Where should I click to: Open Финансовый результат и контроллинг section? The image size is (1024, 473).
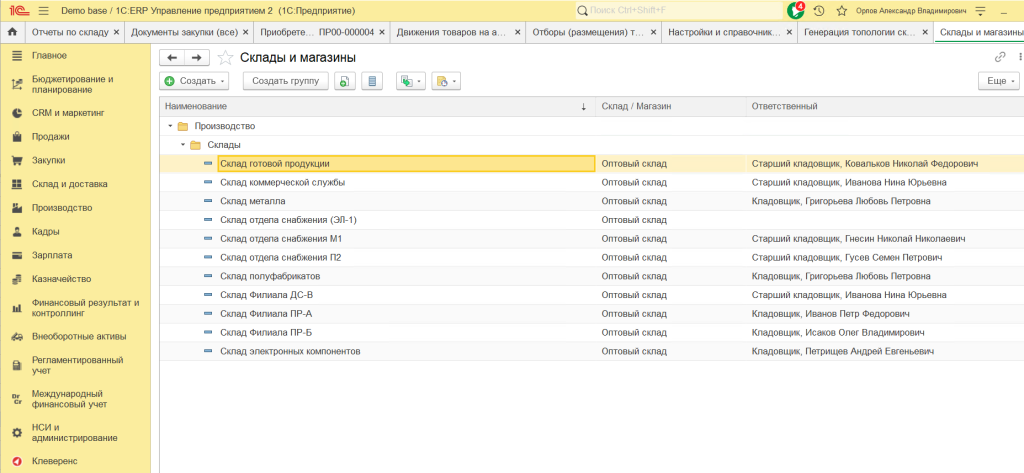pos(86,308)
